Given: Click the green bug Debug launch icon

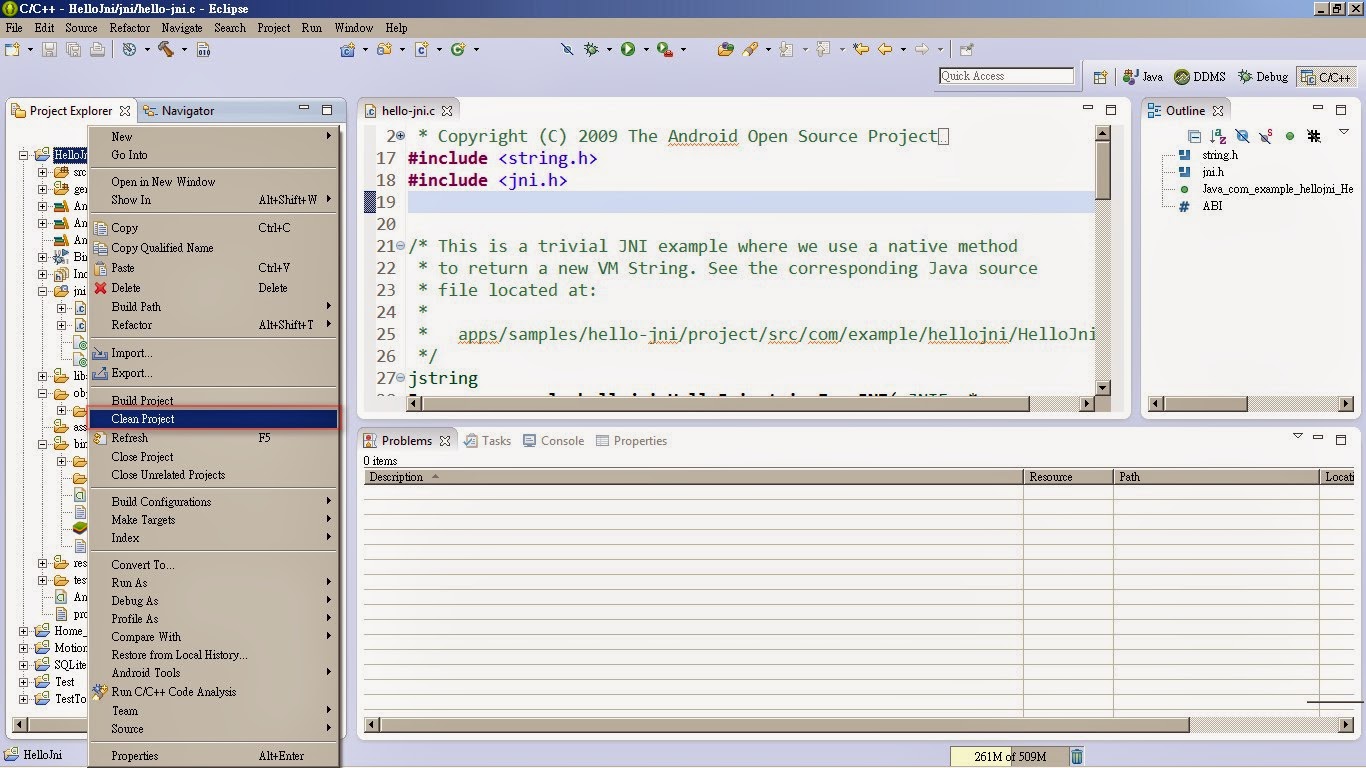Looking at the screenshot, I should coord(592,49).
